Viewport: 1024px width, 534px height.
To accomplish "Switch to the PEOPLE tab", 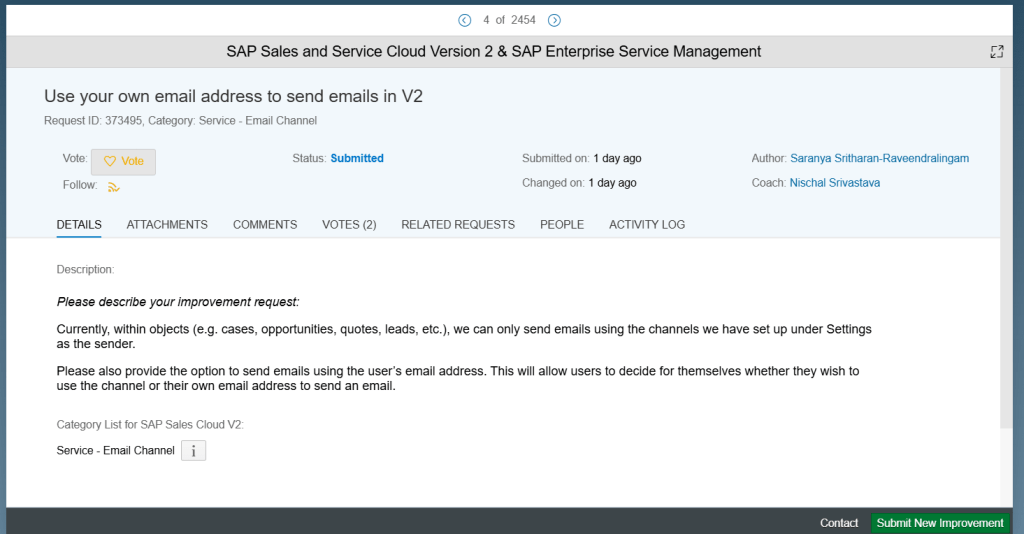I will [562, 225].
